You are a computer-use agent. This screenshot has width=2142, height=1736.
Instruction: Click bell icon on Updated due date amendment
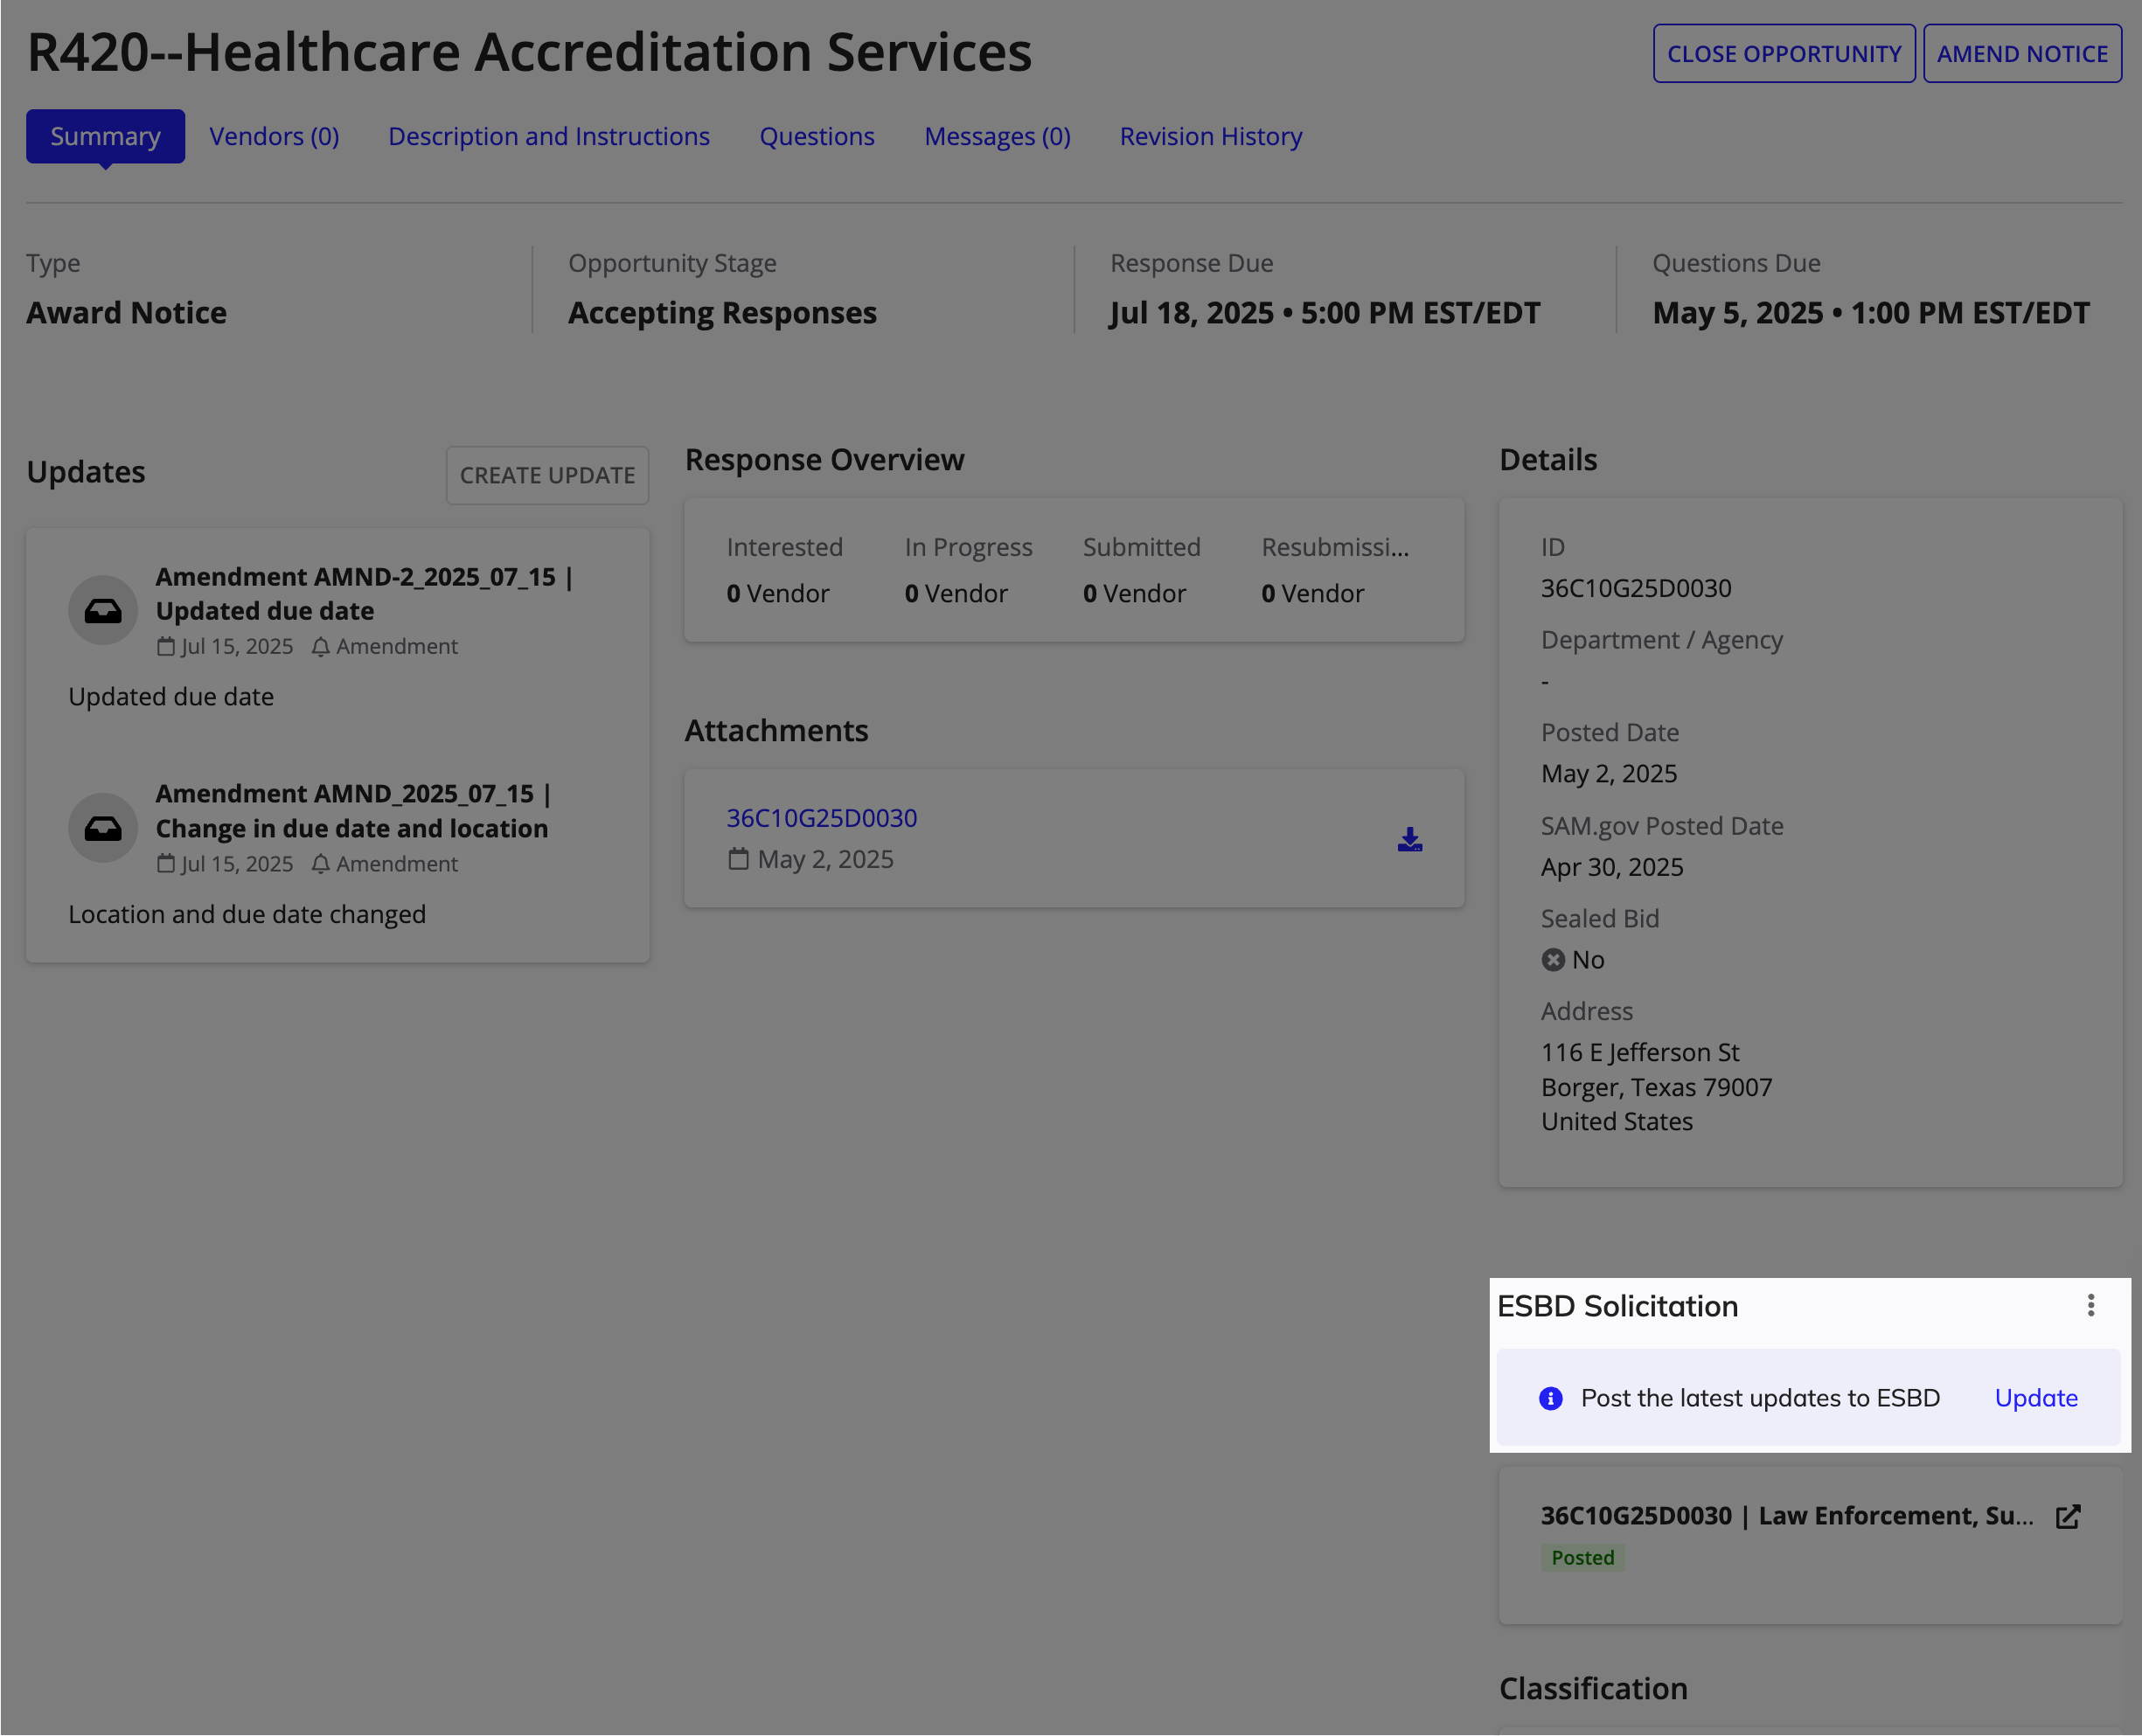coord(320,647)
